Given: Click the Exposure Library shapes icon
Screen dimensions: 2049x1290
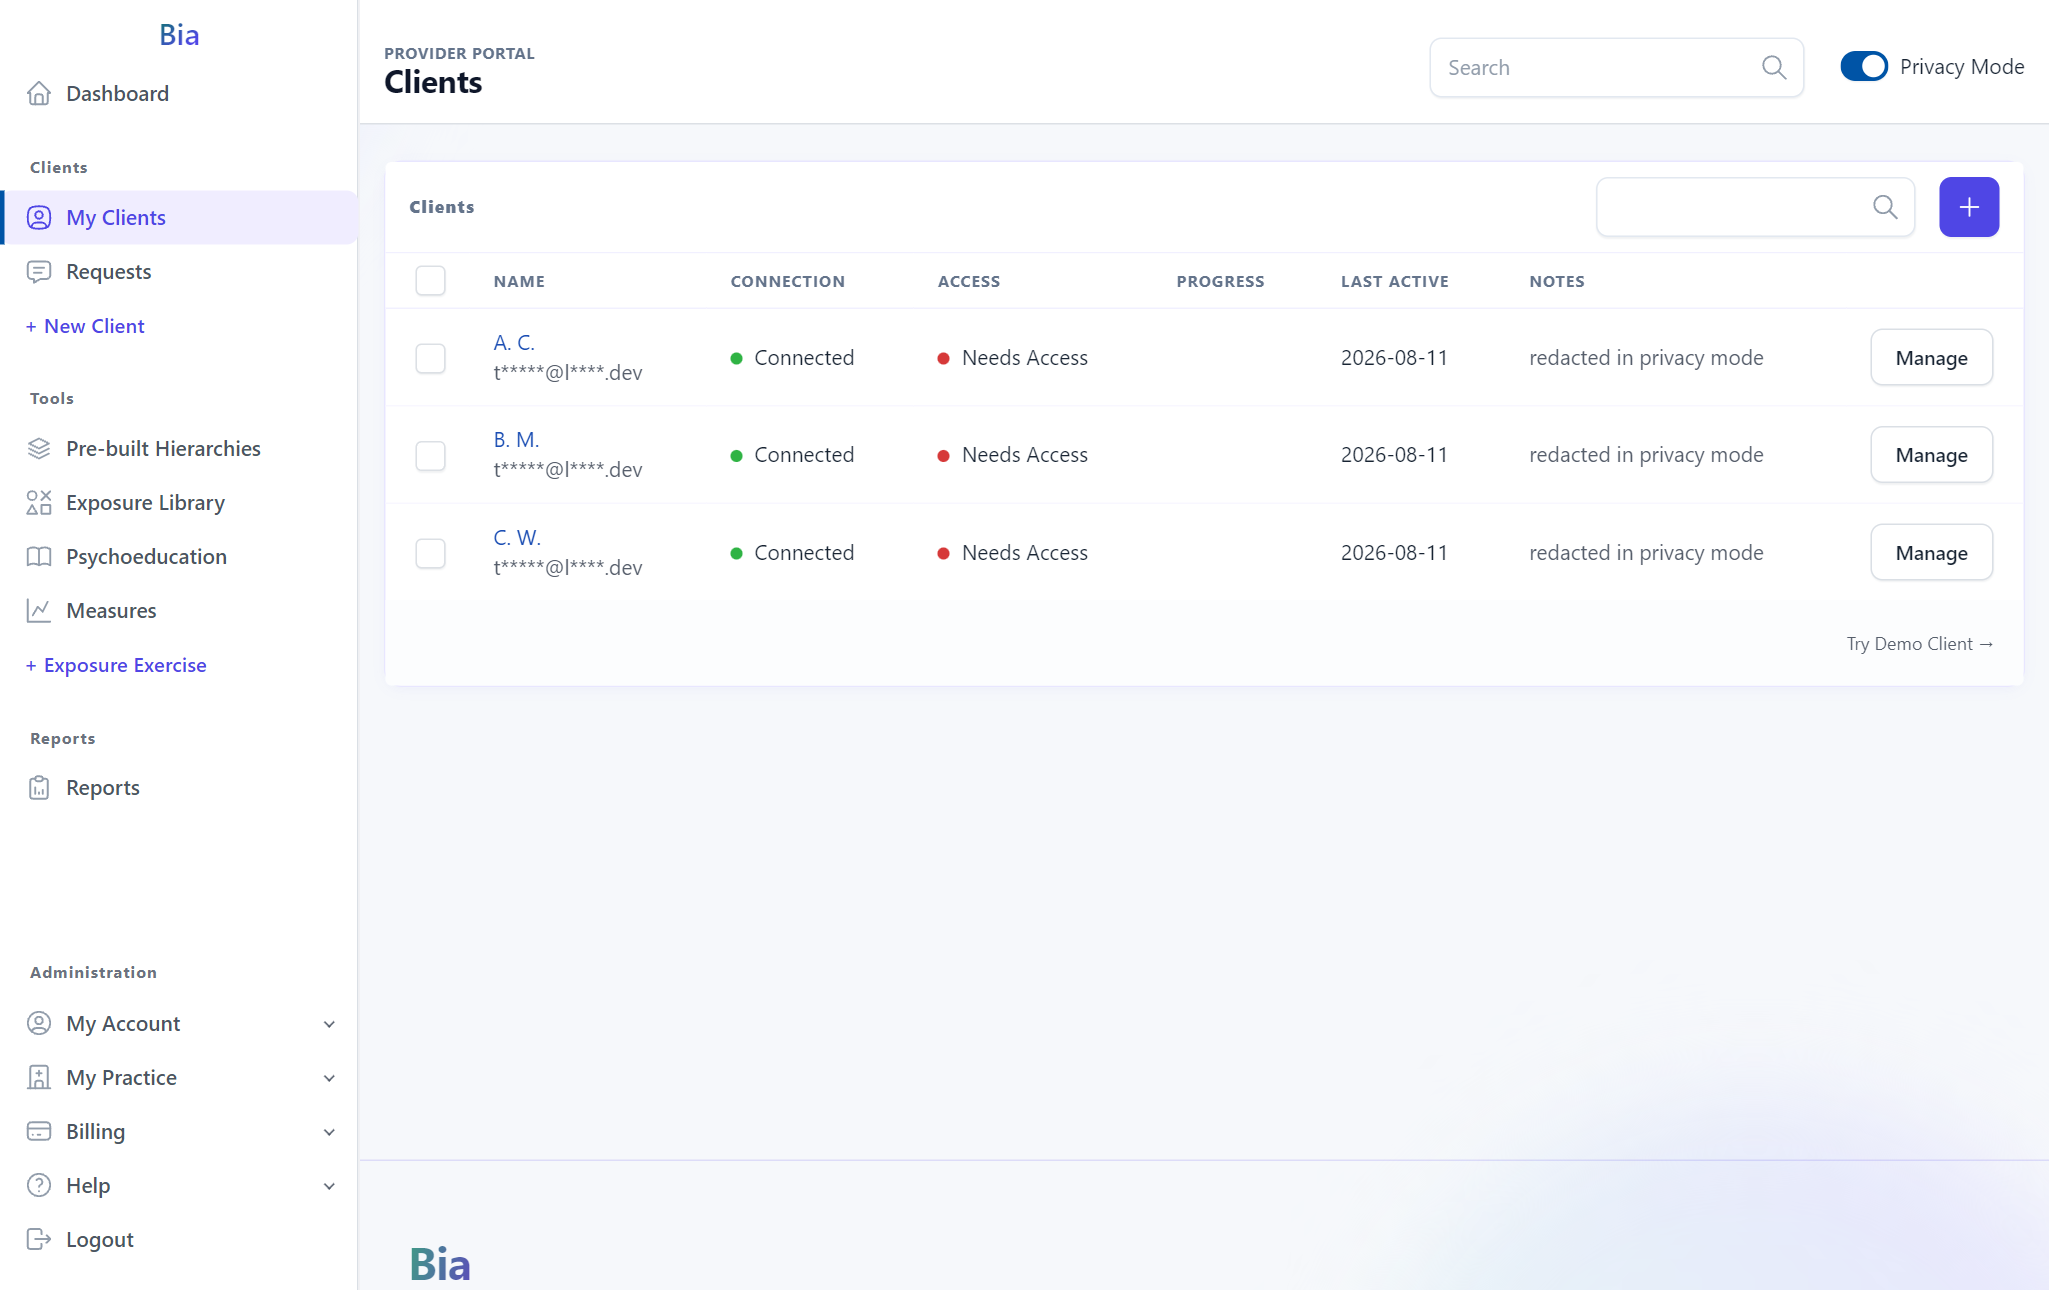Looking at the screenshot, I should [x=39, y=502].
